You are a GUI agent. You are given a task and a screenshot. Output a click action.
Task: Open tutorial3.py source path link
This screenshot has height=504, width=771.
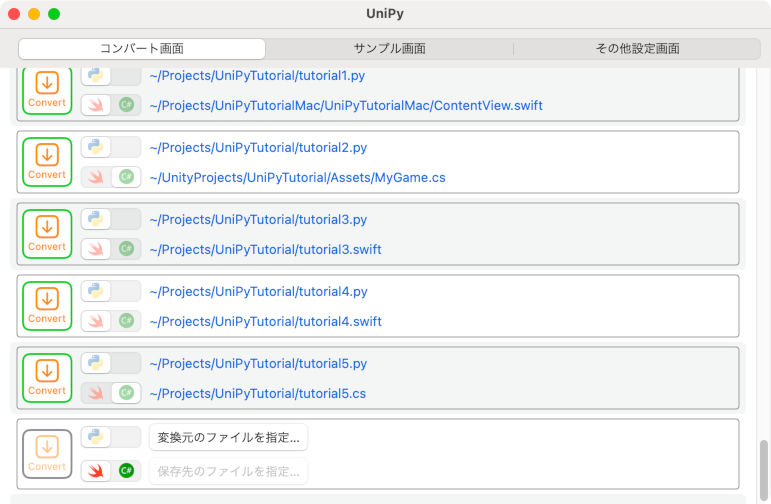click(x=258, y=220)
